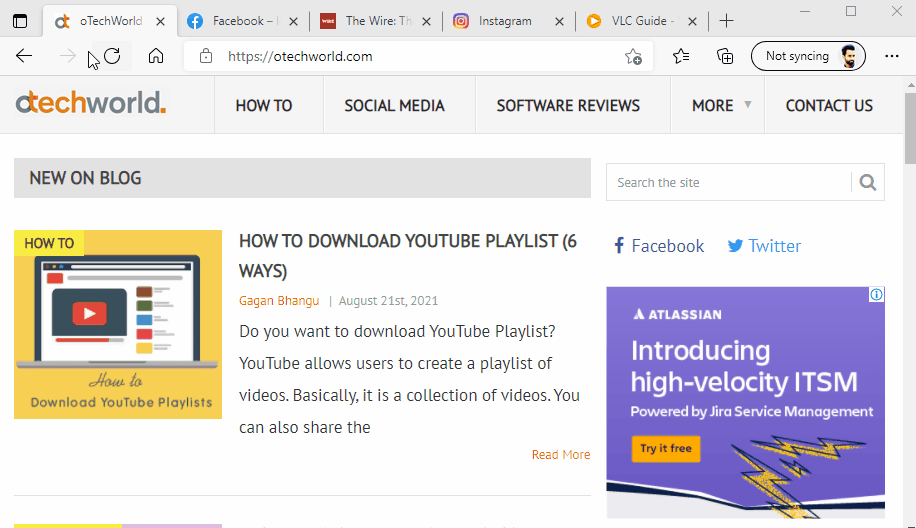Click the otechworld site logo
This screenshot has height=528, width=916.
pos(91,103)
